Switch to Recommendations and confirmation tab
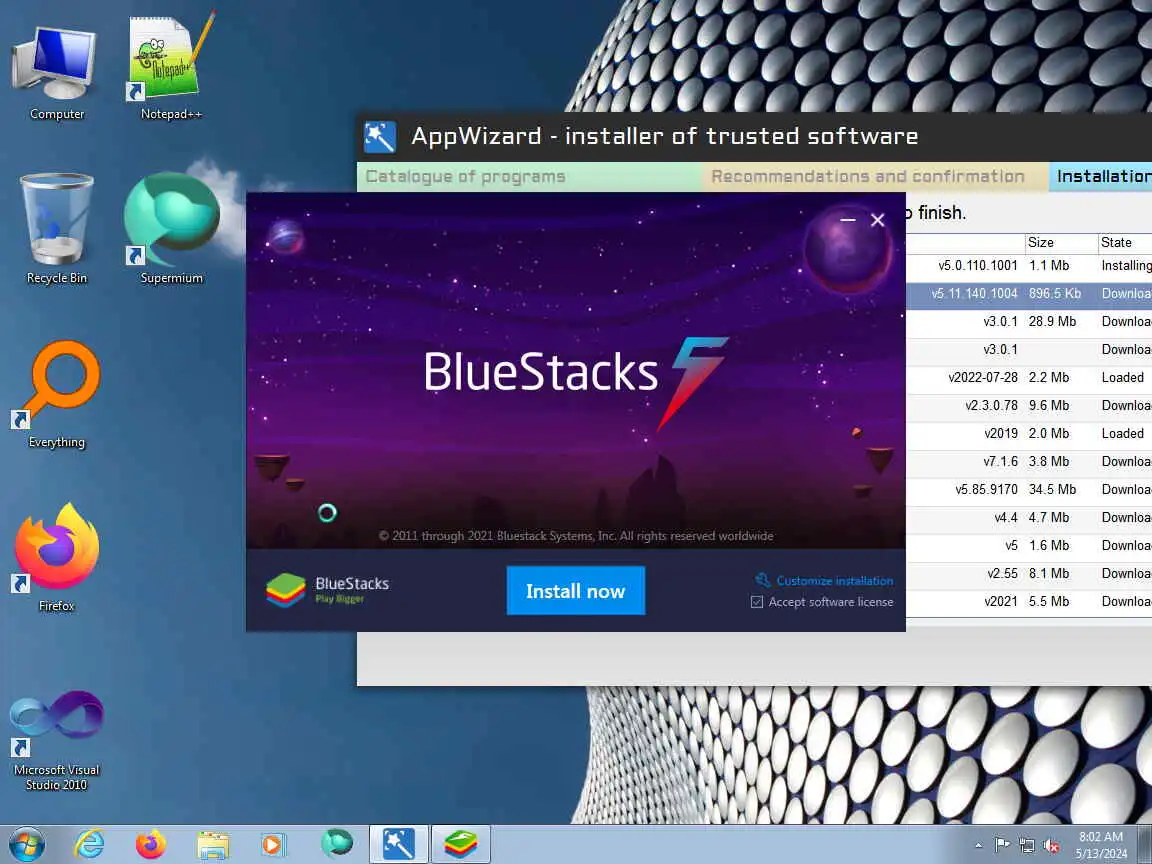The width and height of the screenshot is (1152, 864). point(874,176)
